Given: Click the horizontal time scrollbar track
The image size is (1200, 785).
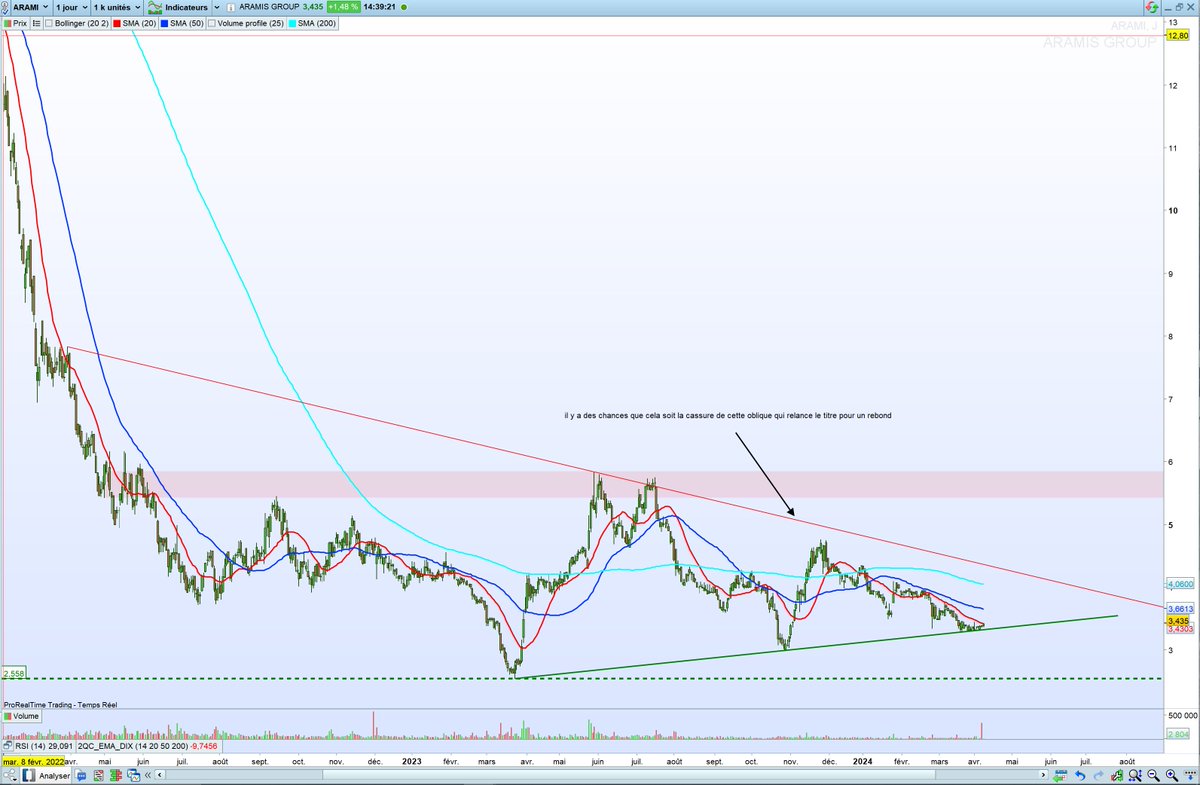Looking at the screenshot, I should tap(600, 775).
